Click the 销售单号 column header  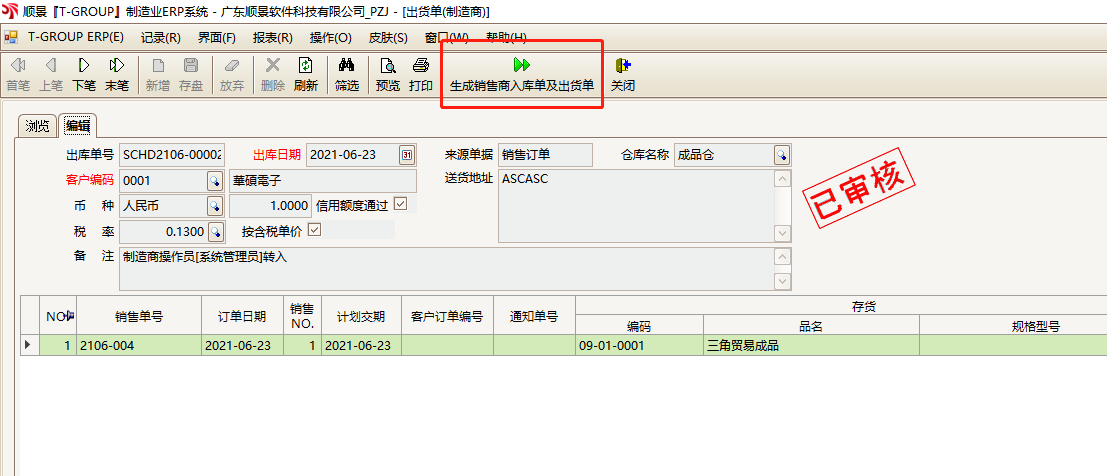pos(139,317)
